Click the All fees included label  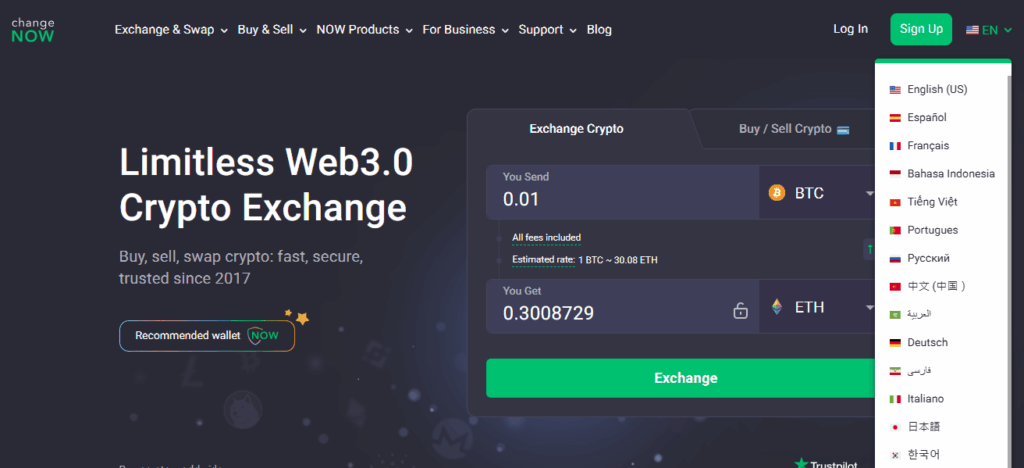tap(546, 238)
